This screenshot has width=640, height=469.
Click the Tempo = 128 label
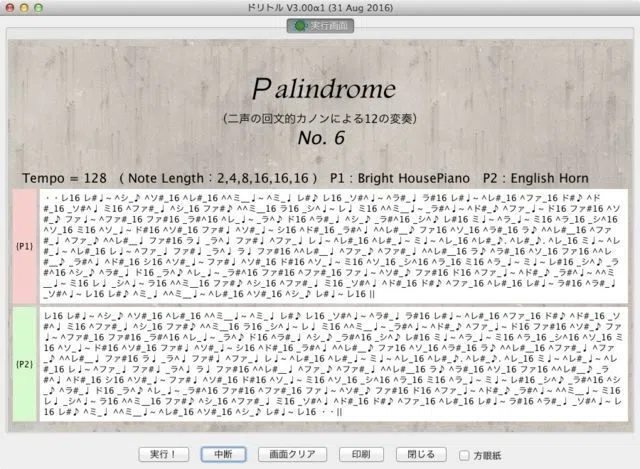[64, 178]
